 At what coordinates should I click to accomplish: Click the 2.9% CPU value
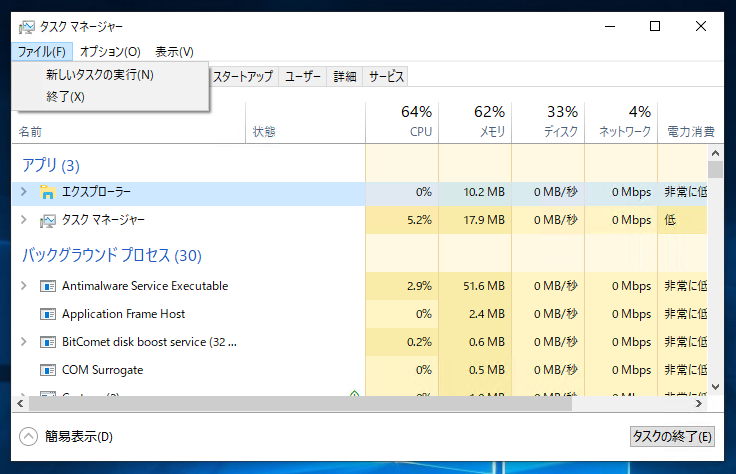419,286
